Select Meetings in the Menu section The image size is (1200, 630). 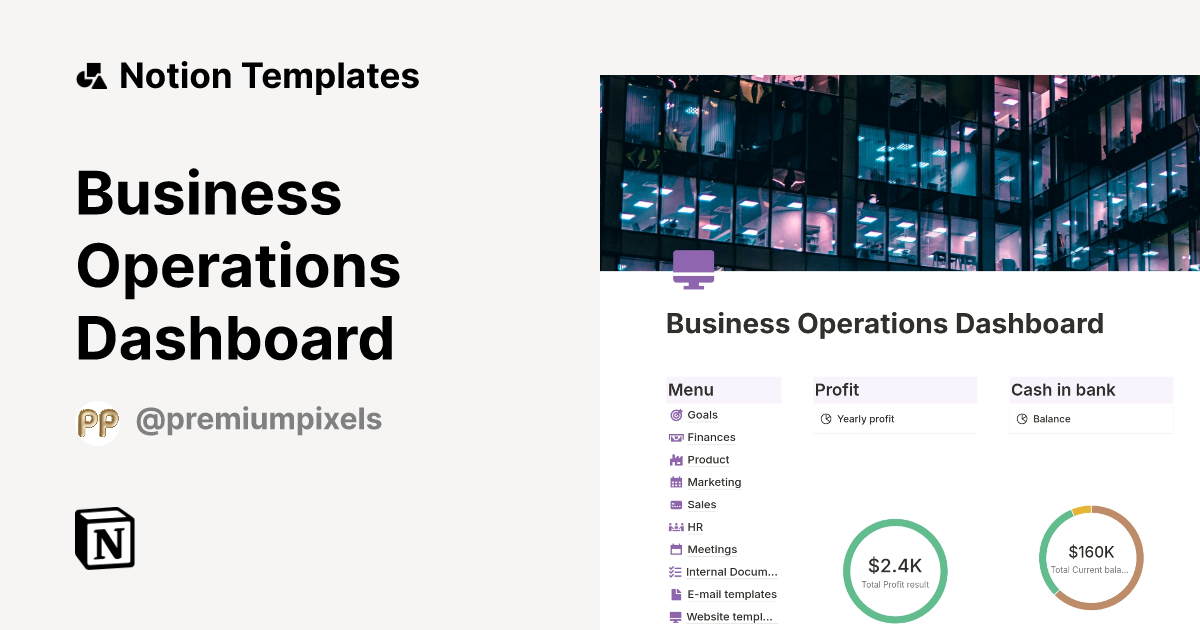pos(711,549)
